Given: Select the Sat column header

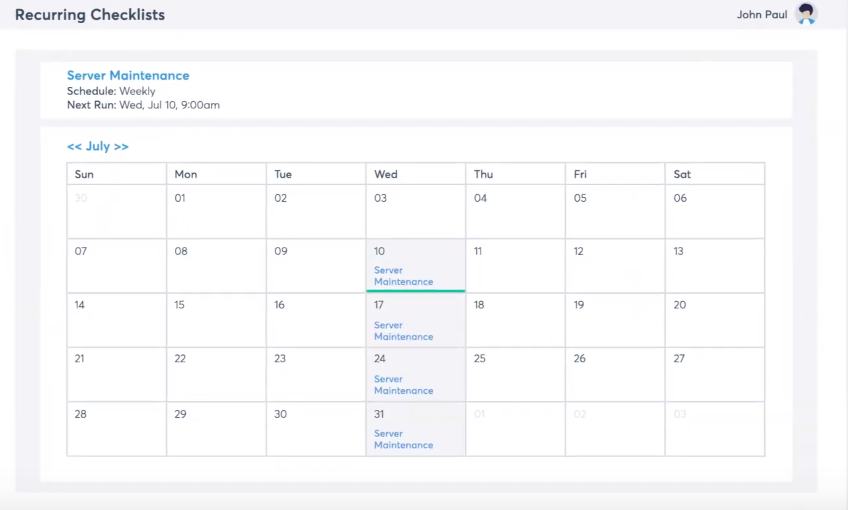Looking at the screenshot, I should coord(715,174).
